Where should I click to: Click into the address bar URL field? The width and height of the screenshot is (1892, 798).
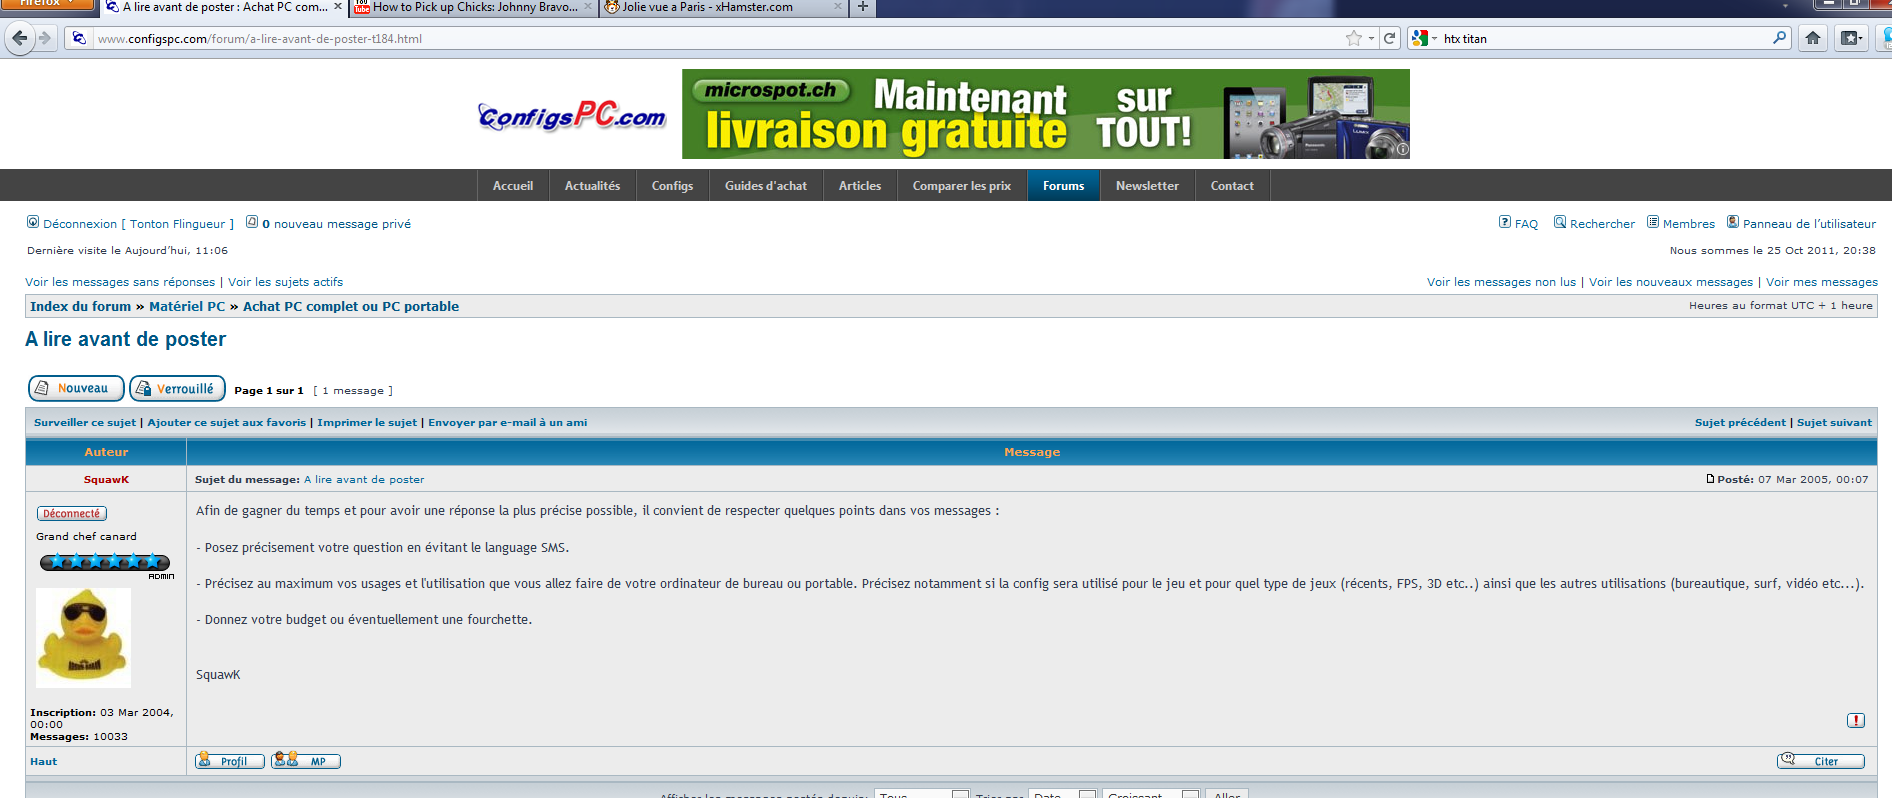tap(700, 39)
